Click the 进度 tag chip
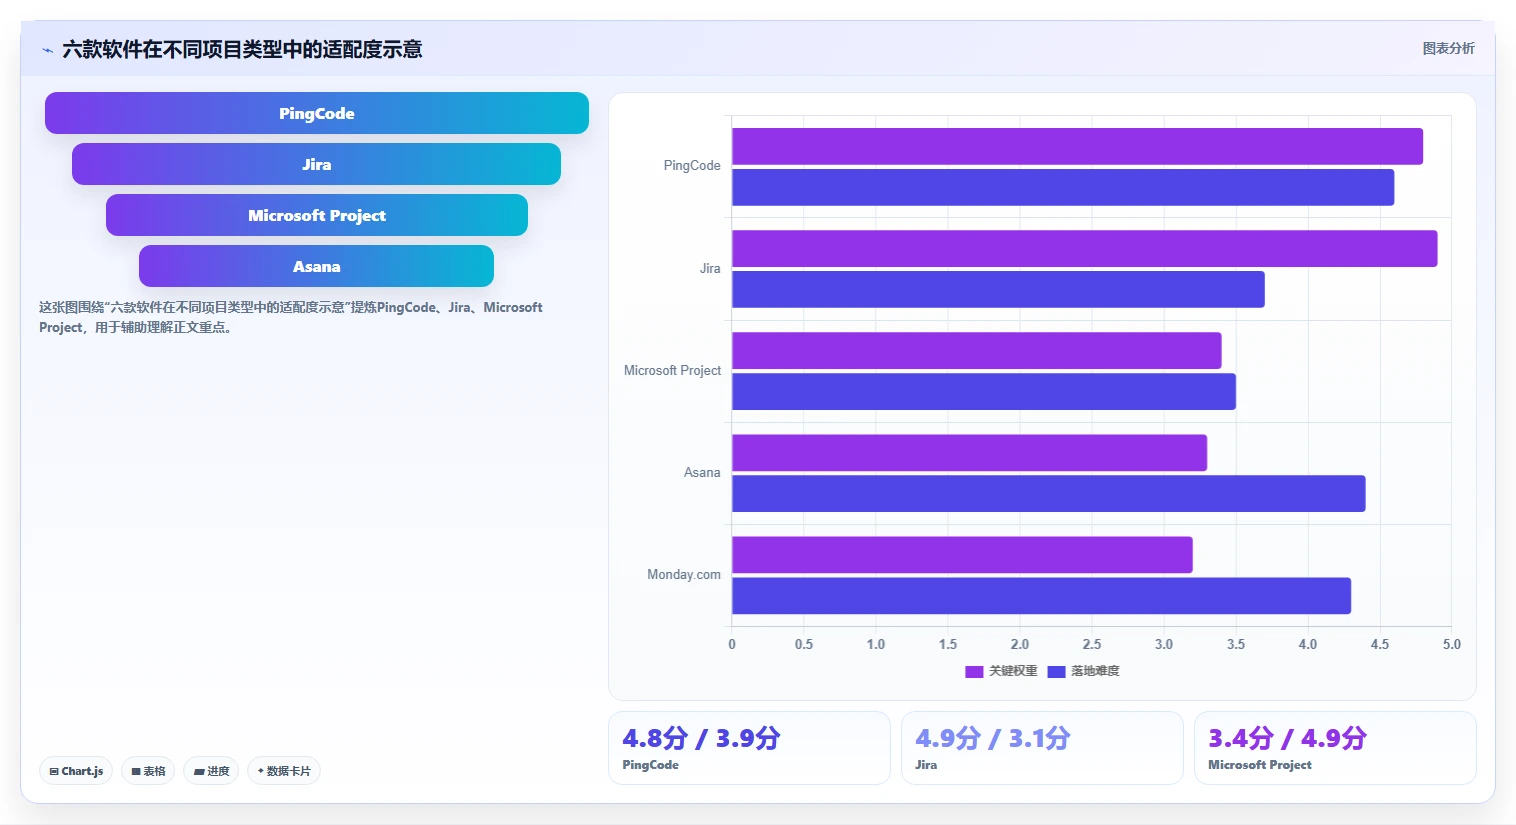The height and width of the screenshot is (825, 1516). click(211, 771)
